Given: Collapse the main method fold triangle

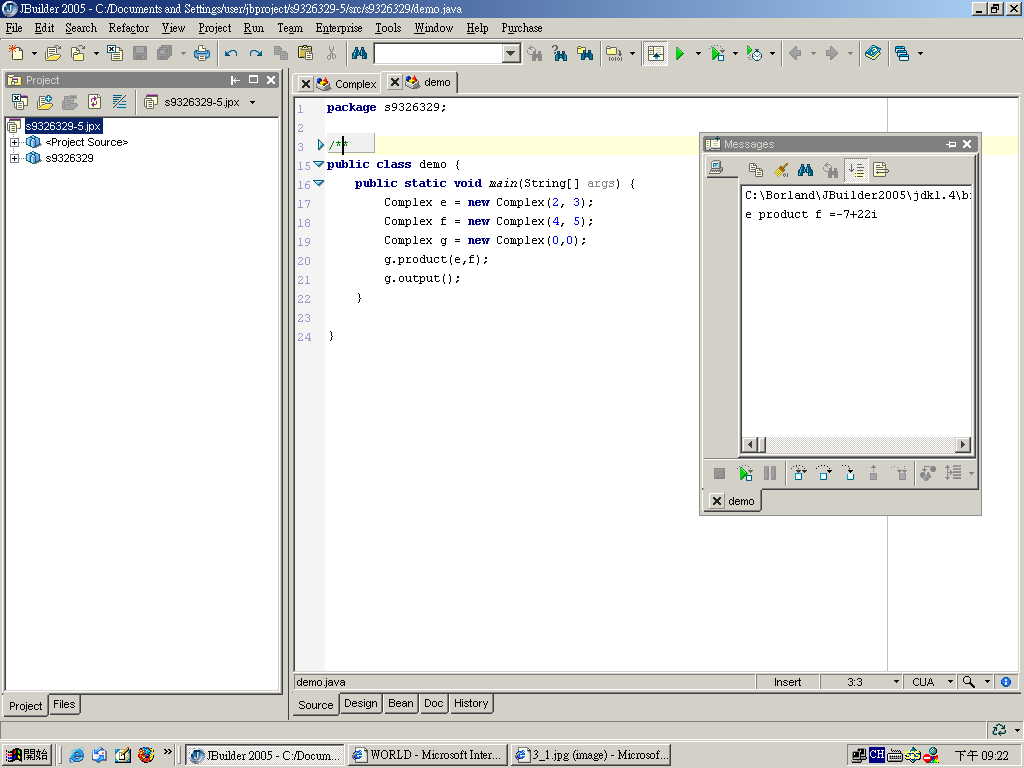Looking at the screenshot, I should pyautogui.click(x=319, y=183).
